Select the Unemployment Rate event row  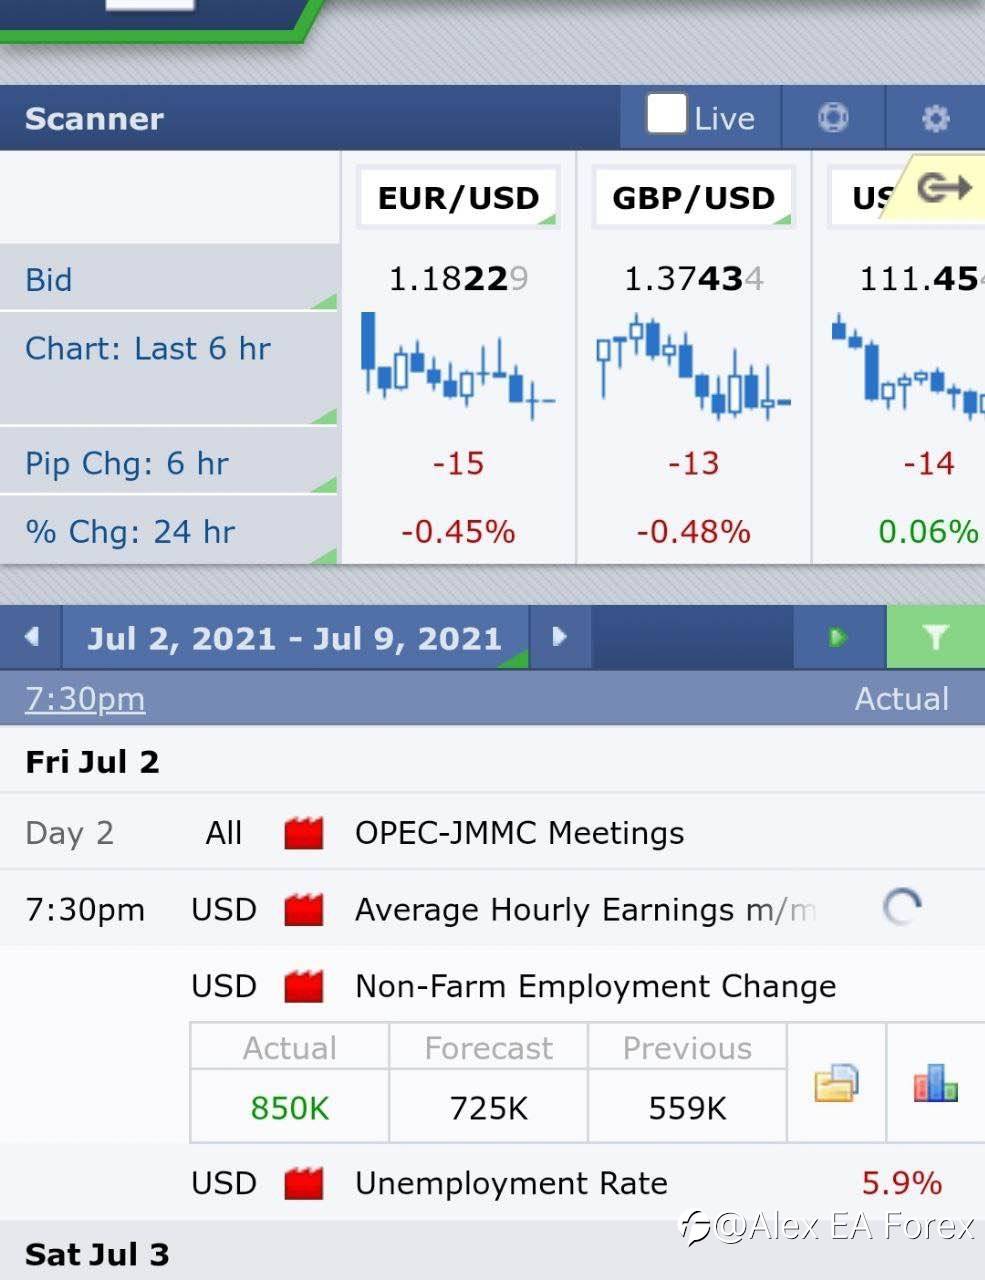pyautogui.click(x=511, y=1184)
